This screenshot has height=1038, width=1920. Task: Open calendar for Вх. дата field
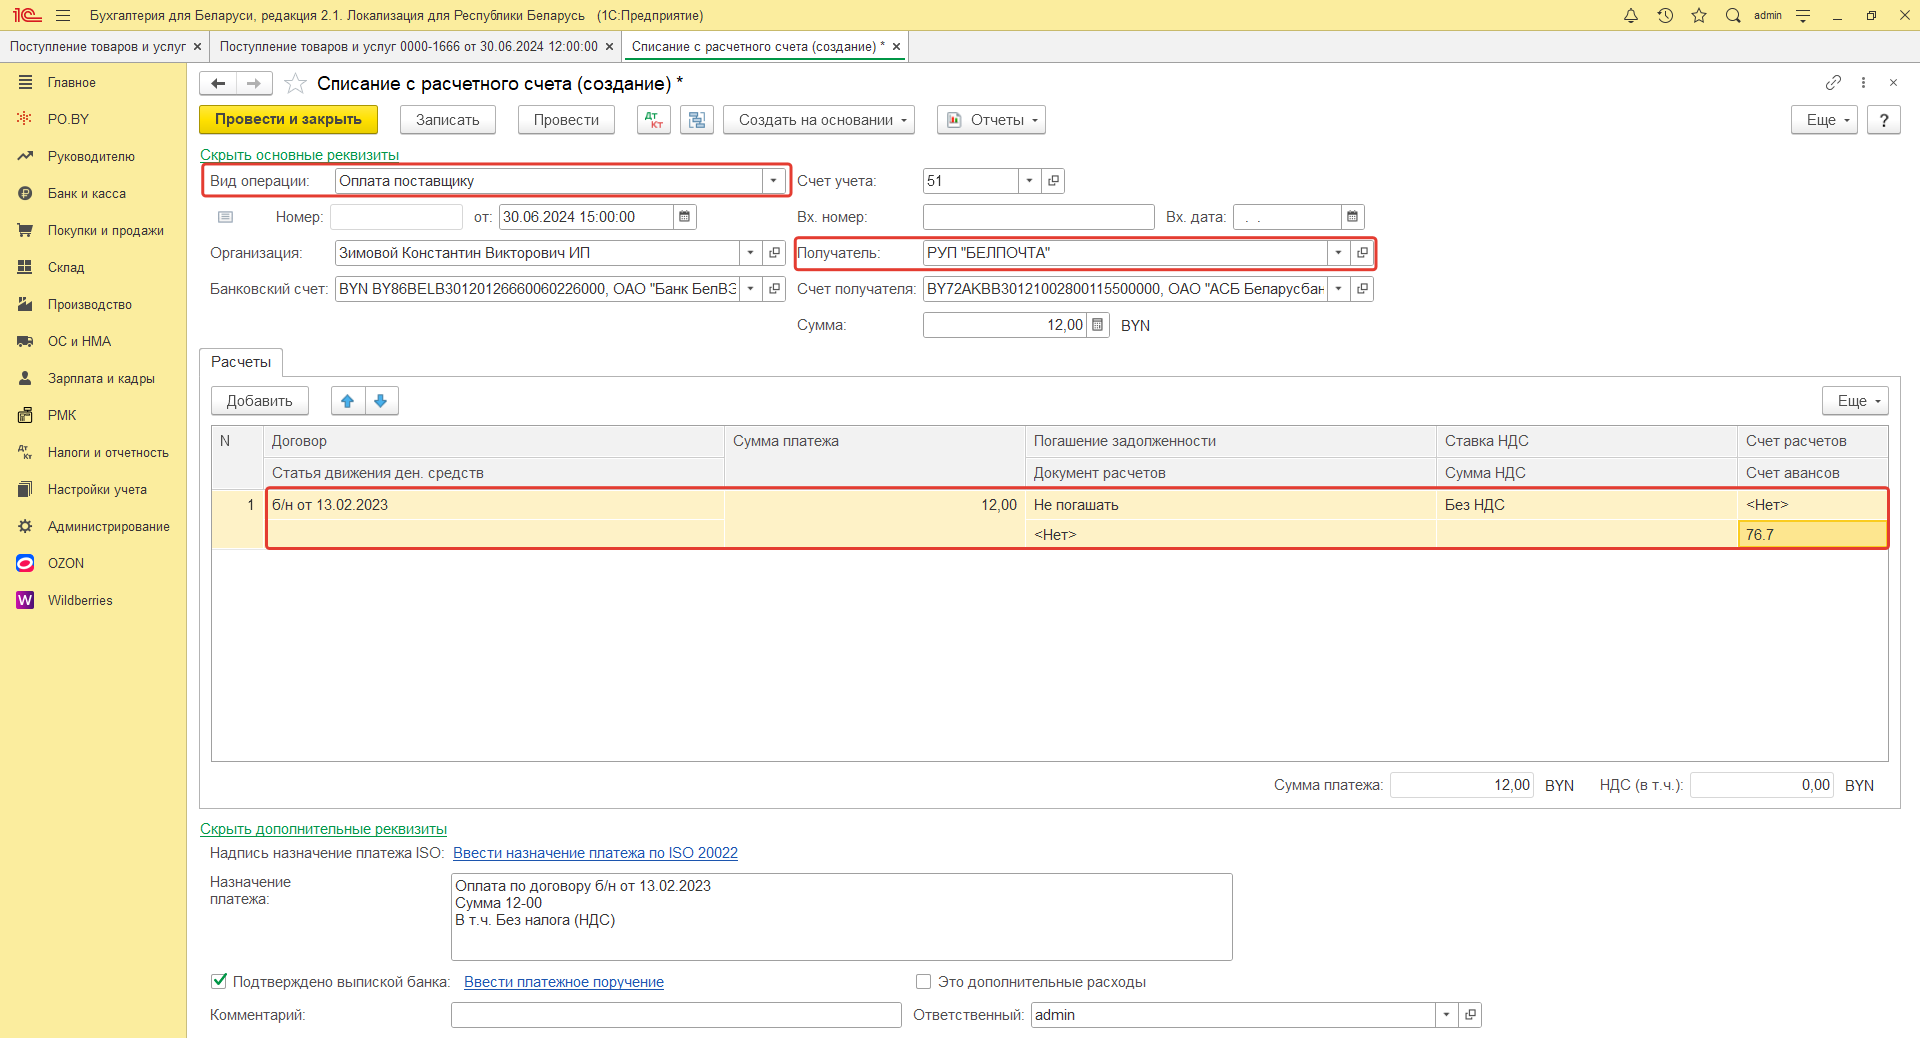(x=1352, y=217)
